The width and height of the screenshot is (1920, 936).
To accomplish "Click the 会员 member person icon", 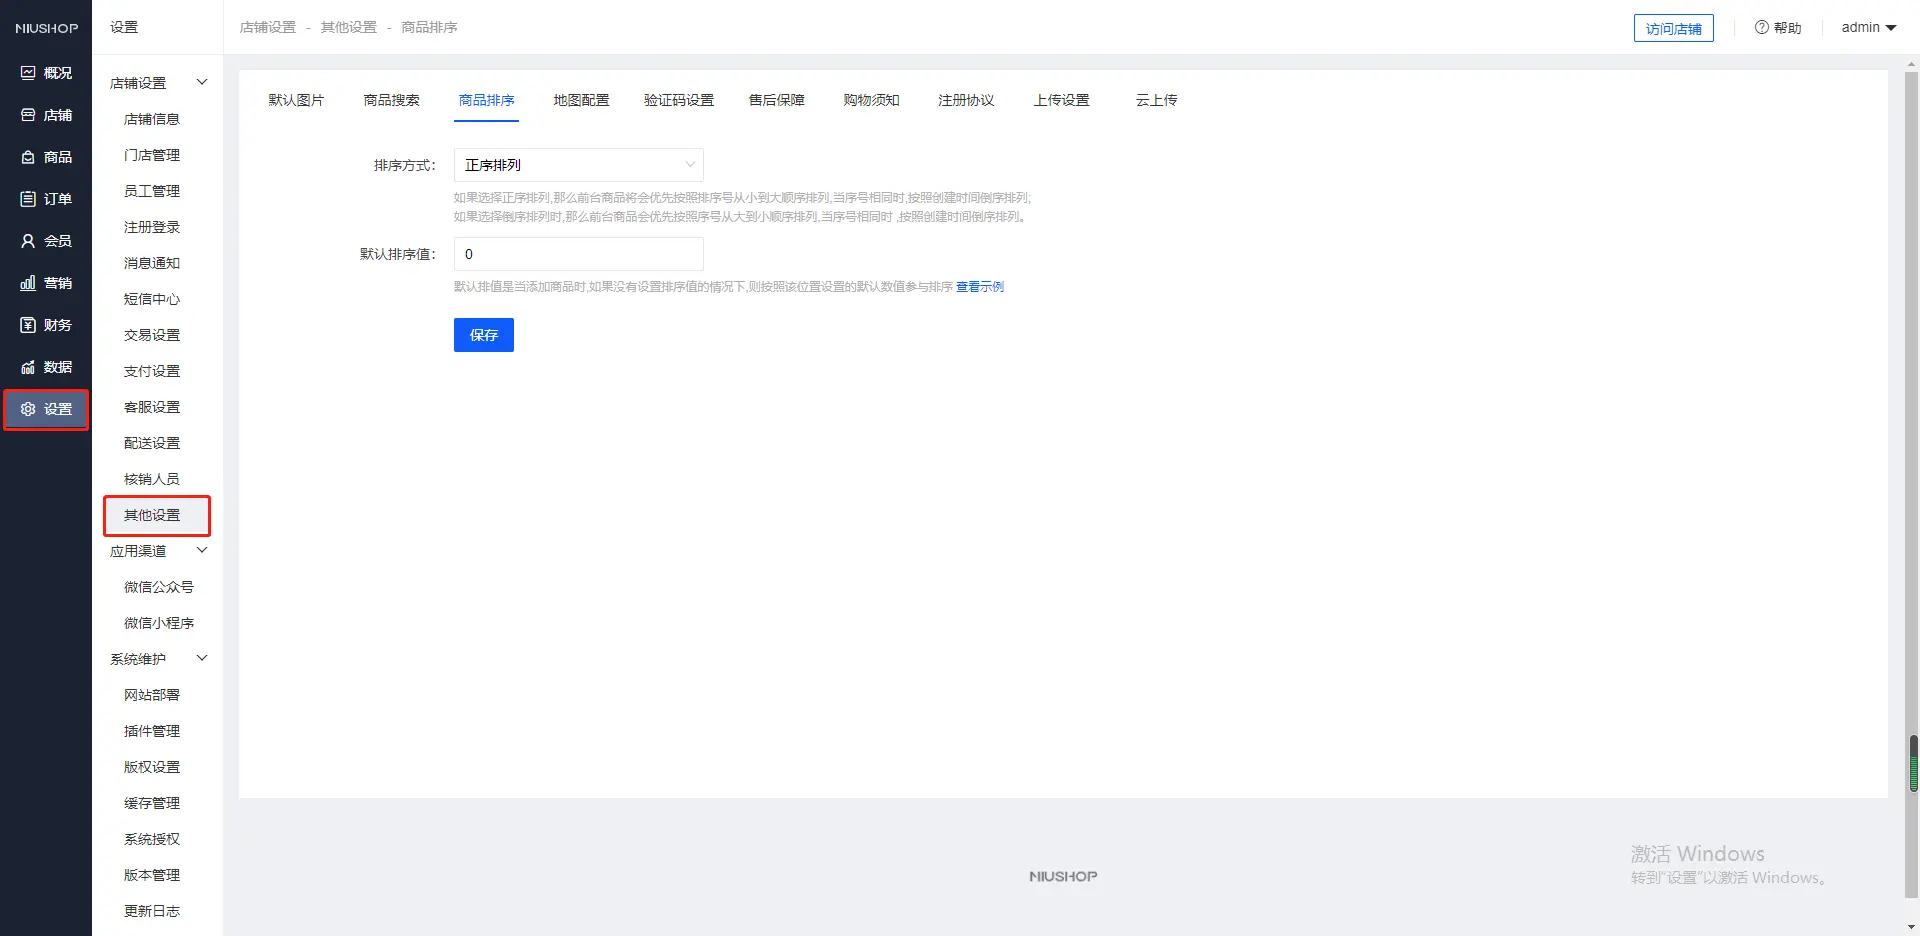I will coord(28,241).
